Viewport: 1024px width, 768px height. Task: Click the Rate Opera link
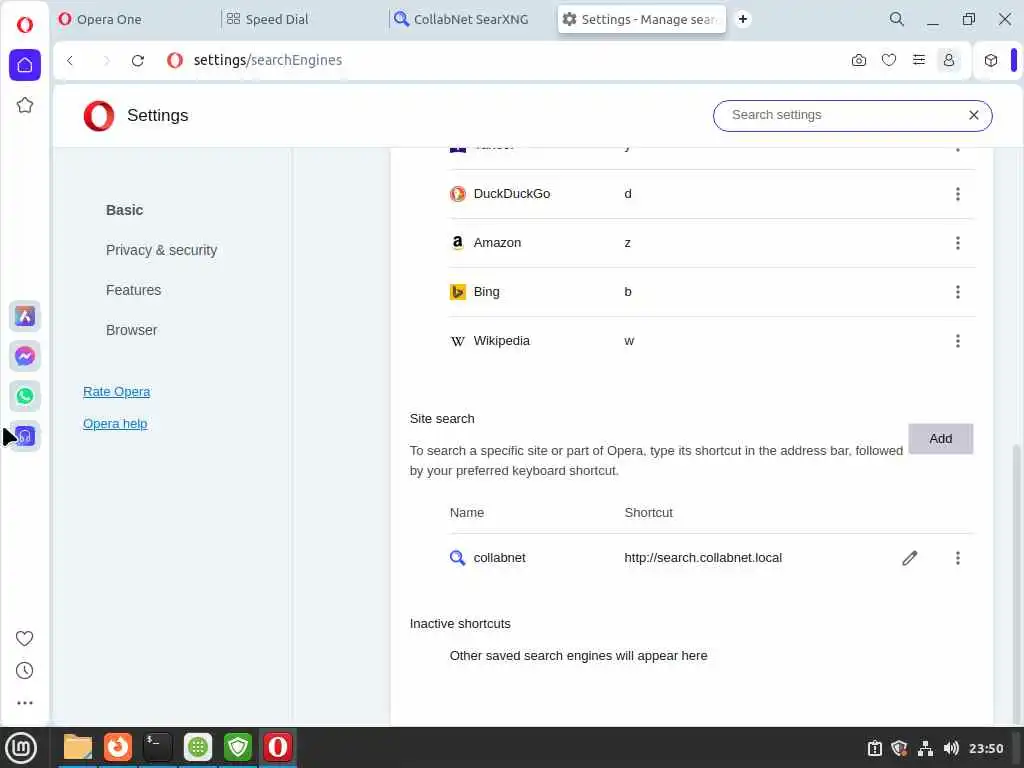pyautogui.click(x=116, y=391)
